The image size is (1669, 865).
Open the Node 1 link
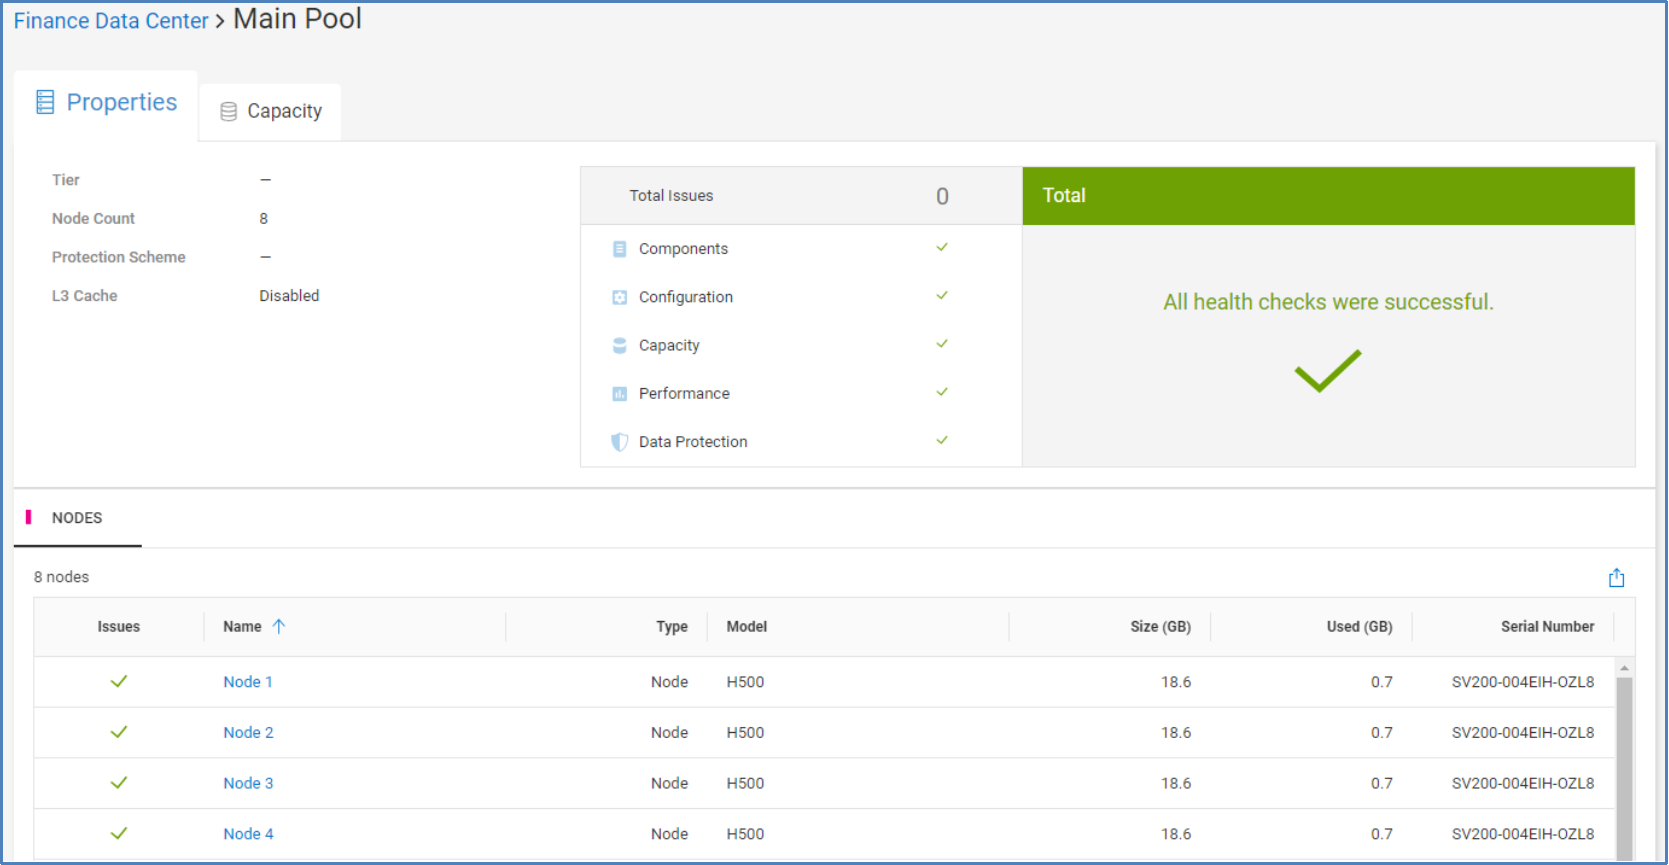click(x=248, y=682)
